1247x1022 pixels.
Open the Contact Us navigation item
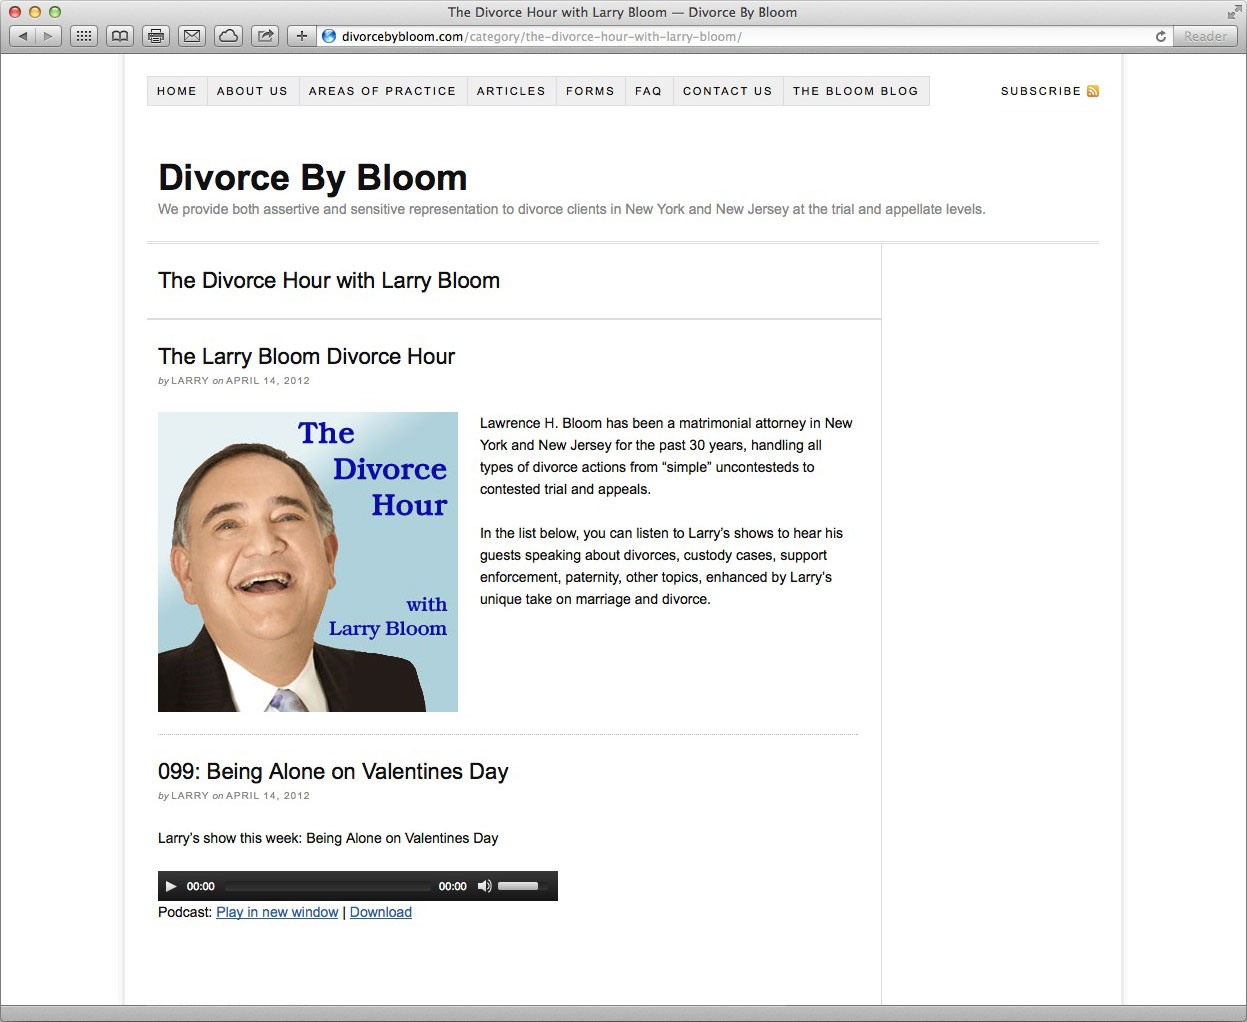727,91
